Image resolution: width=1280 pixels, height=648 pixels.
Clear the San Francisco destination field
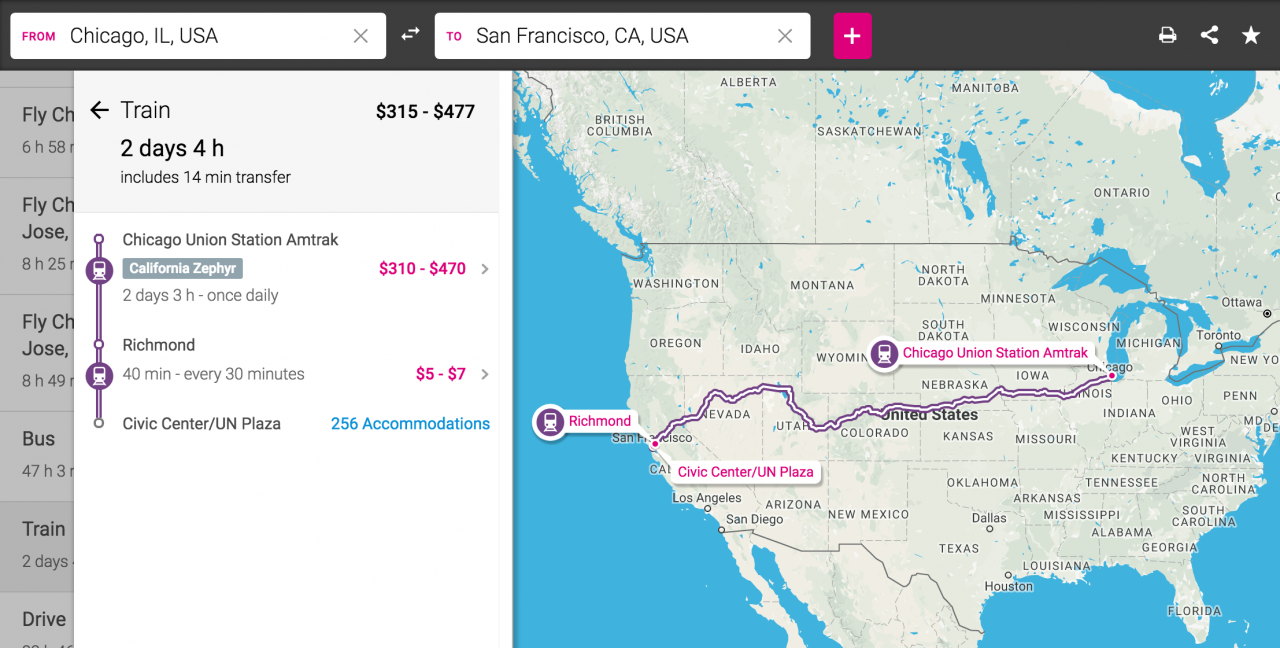point(785,36)
